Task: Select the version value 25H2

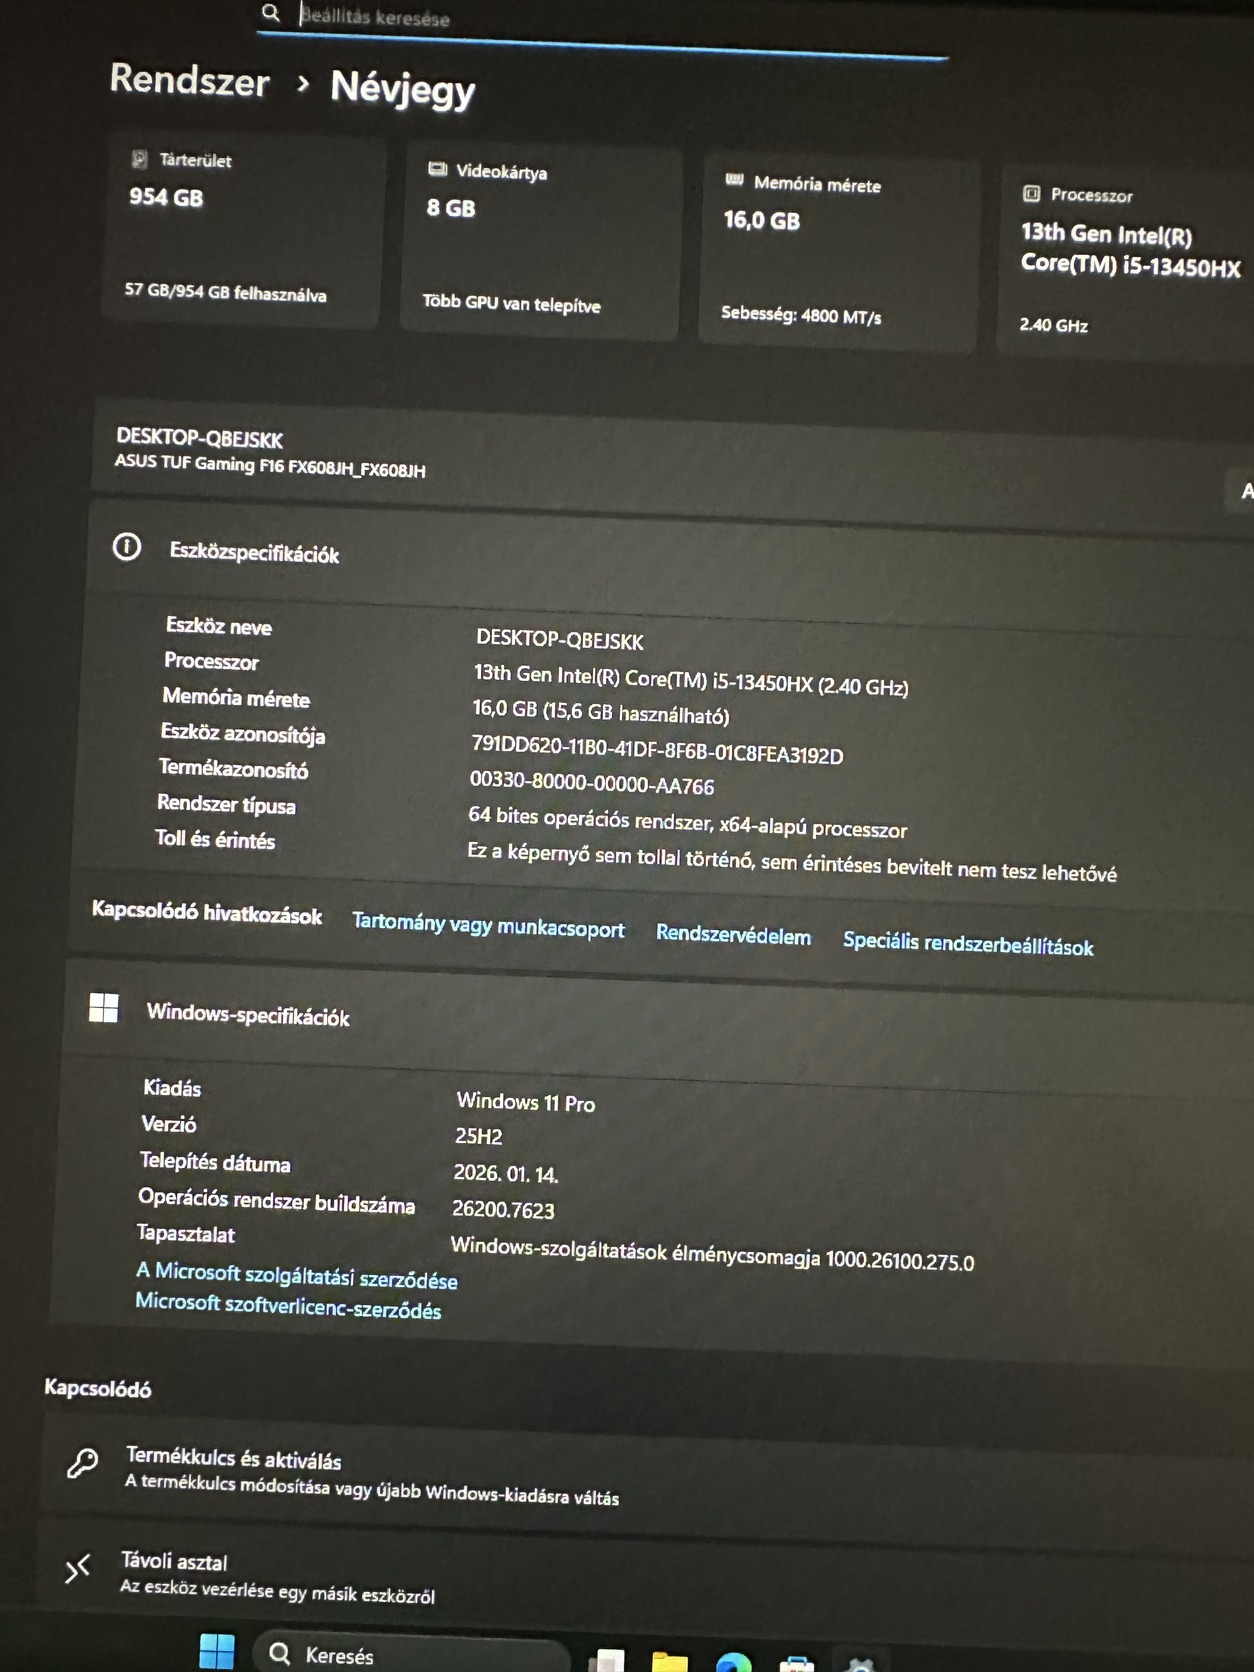Action: pyautogui.click(x=479, y=1136)
